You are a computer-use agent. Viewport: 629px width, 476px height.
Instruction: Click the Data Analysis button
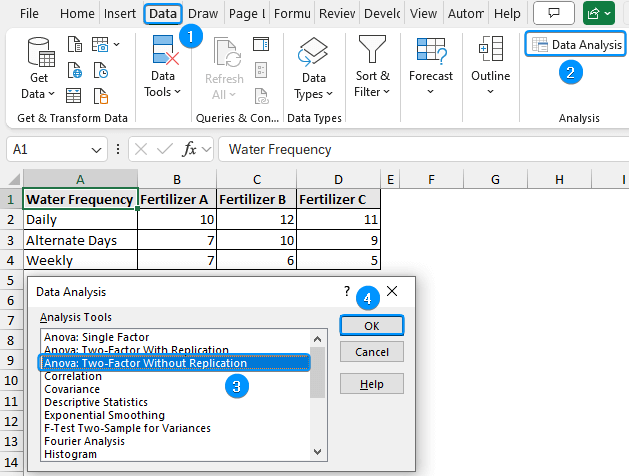[x=577, y=45]
